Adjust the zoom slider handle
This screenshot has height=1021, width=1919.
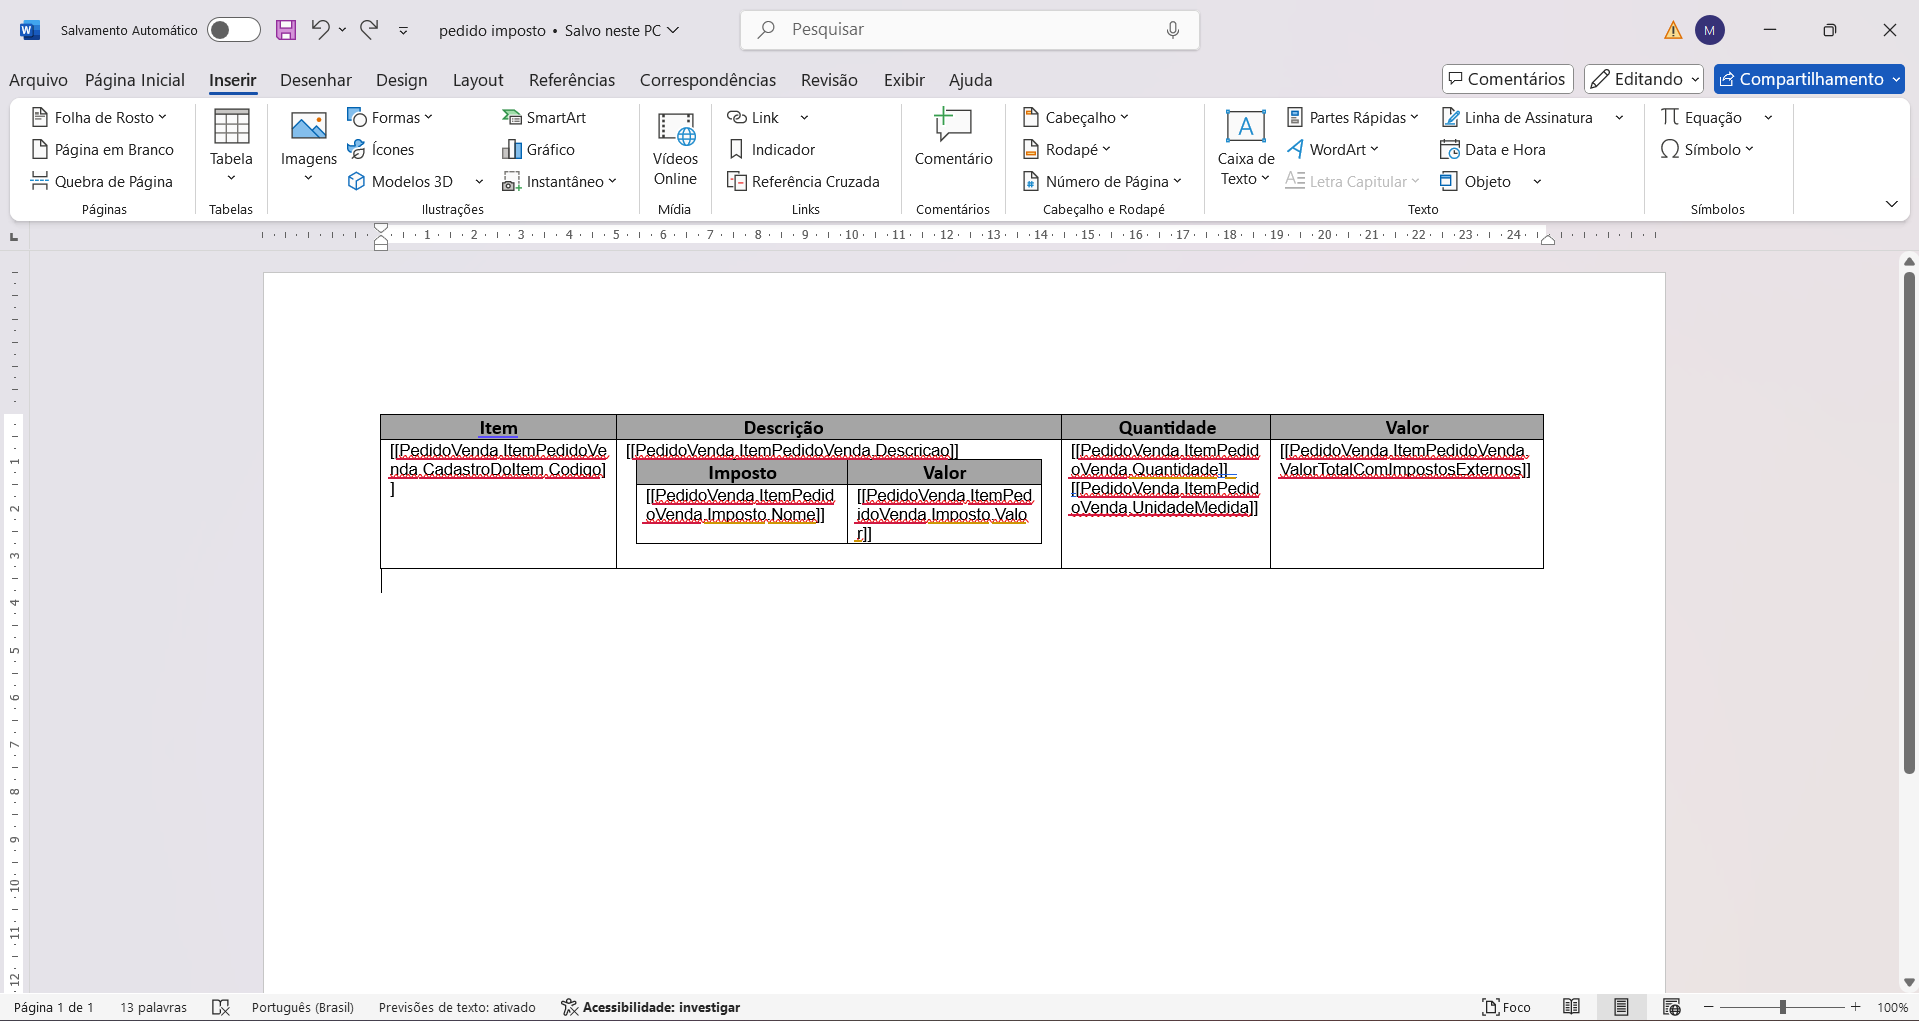click(1783, 1007)
